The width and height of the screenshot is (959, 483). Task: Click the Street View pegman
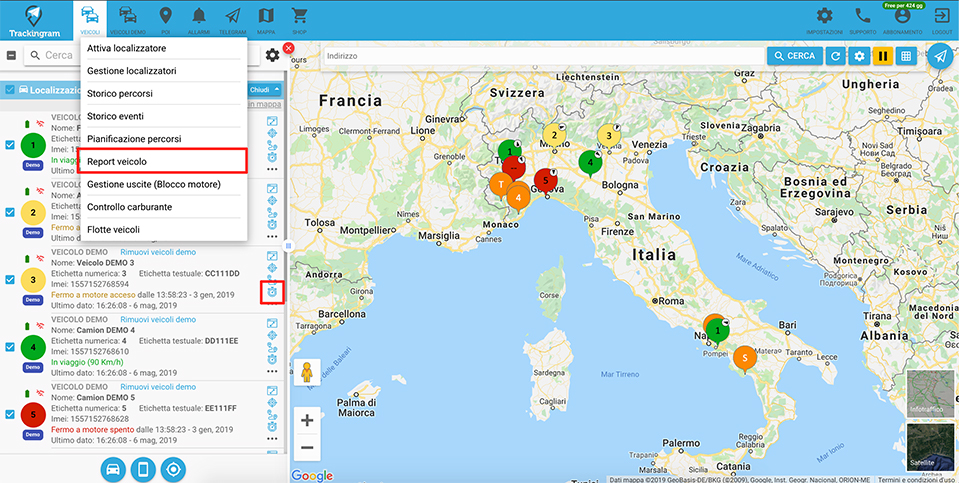[307, 372]
